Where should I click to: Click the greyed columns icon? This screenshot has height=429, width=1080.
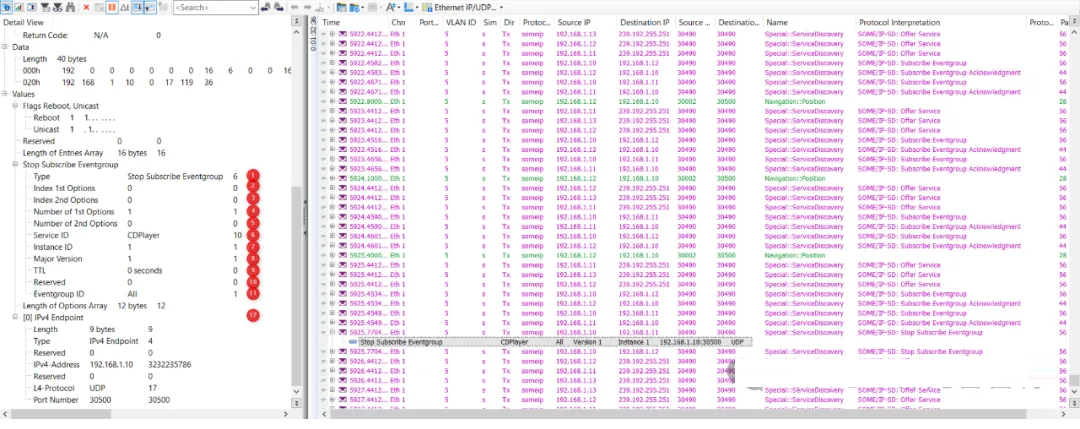(x=374, y=7)
